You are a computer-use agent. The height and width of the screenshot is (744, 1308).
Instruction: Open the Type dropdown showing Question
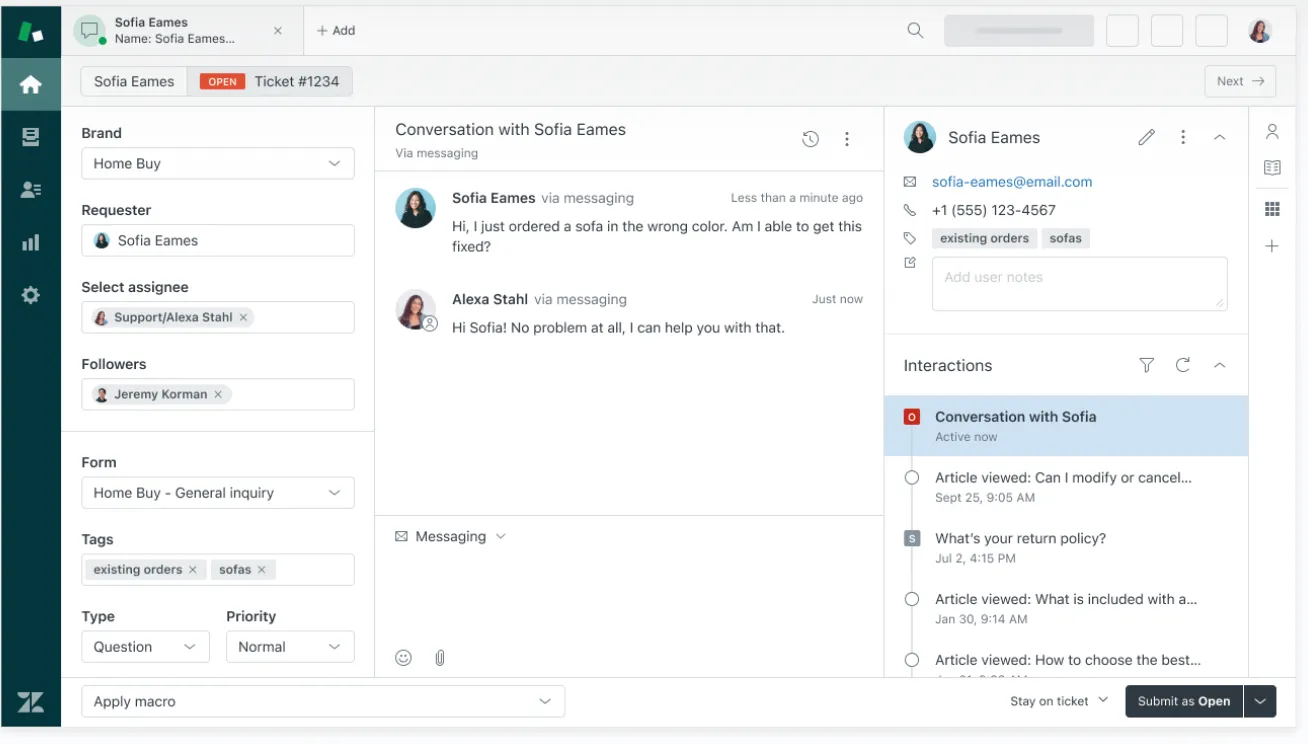(x=146, y=646)
